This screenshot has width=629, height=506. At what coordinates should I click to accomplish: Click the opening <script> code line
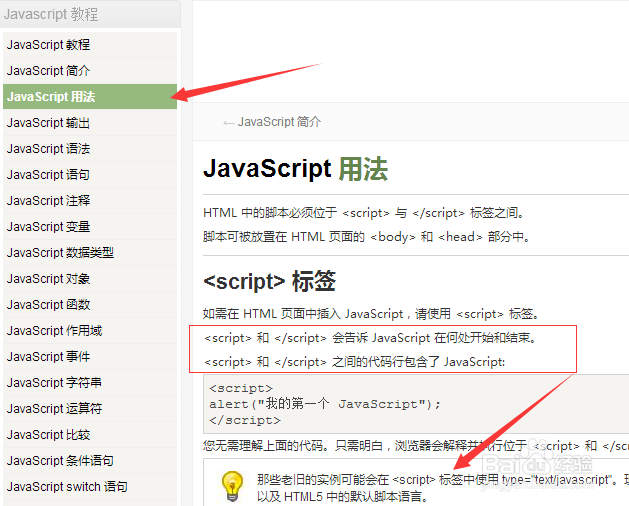coord(241,388)
